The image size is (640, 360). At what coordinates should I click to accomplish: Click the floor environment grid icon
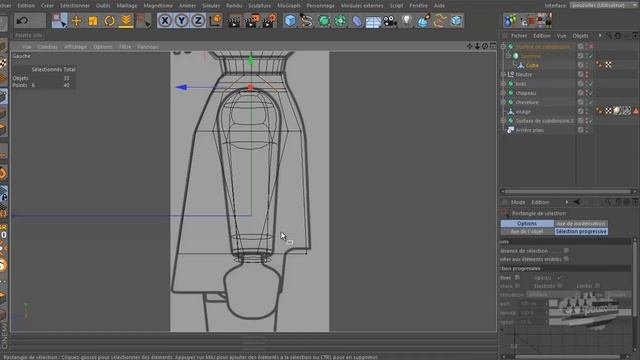(373, 21)
